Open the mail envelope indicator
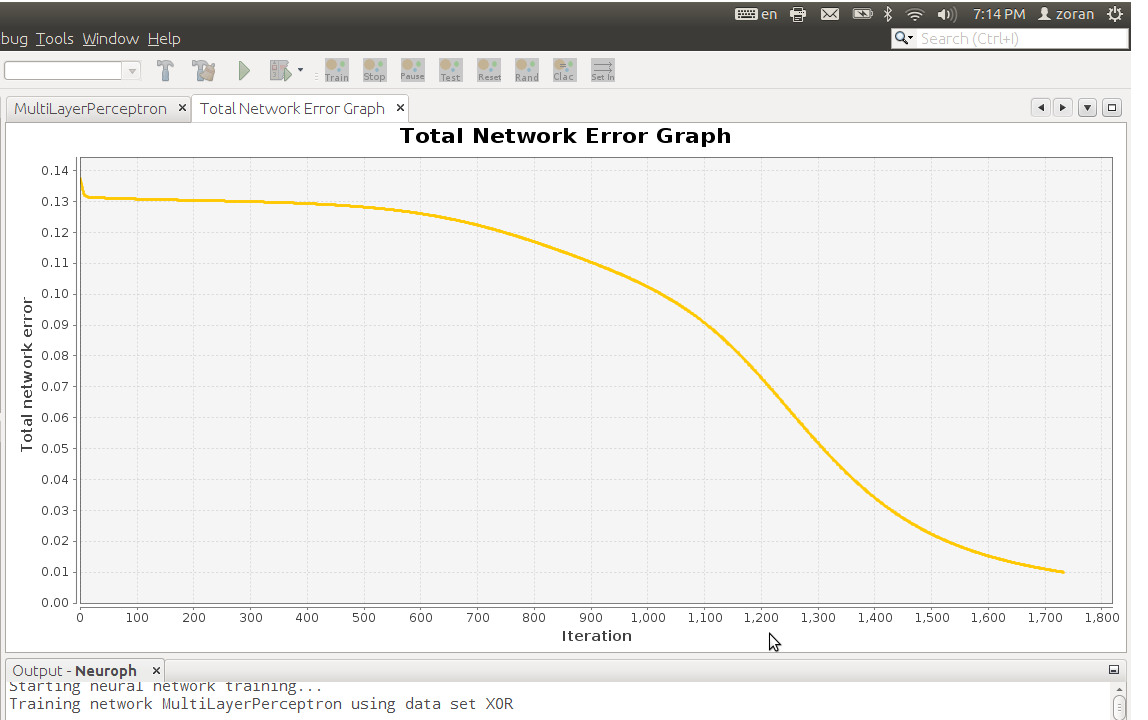 830,14
